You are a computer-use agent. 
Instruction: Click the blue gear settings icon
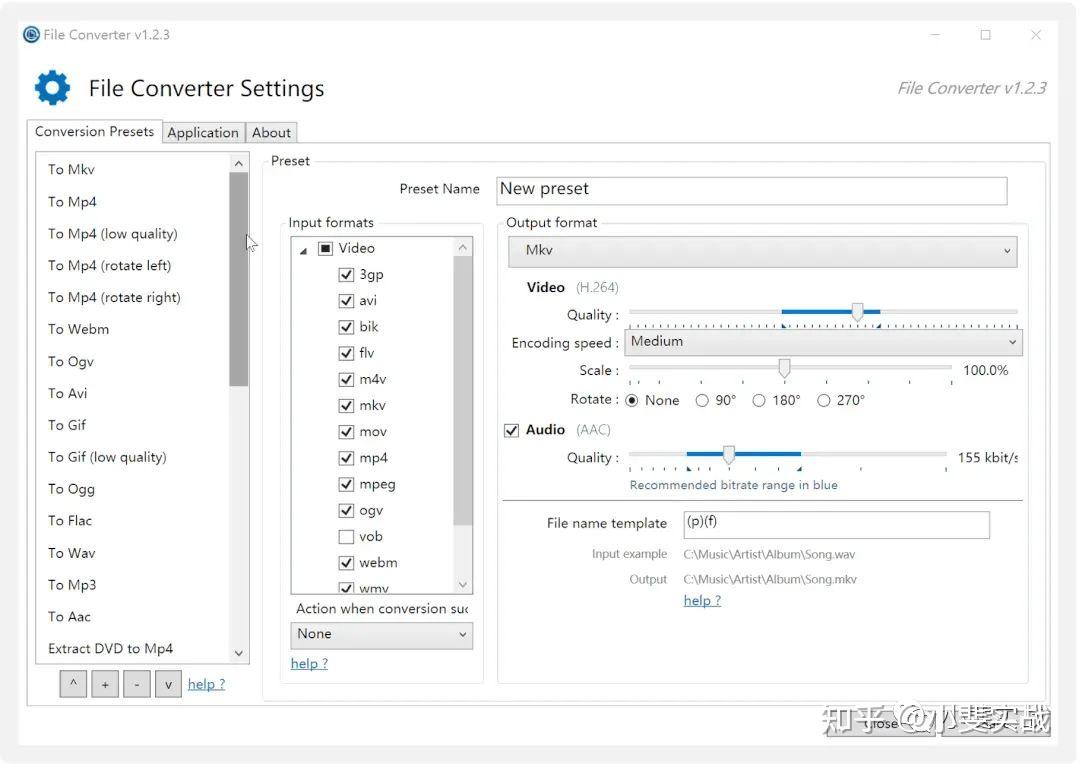(x=52, y=88)
